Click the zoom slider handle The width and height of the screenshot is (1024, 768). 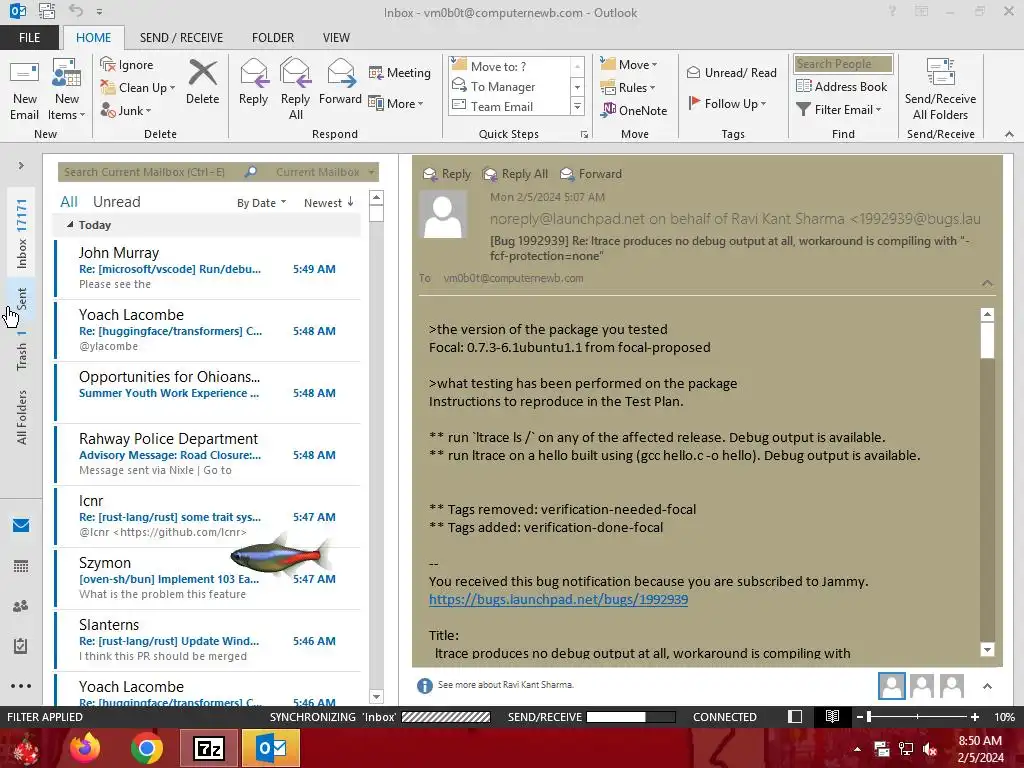[869, 716]
